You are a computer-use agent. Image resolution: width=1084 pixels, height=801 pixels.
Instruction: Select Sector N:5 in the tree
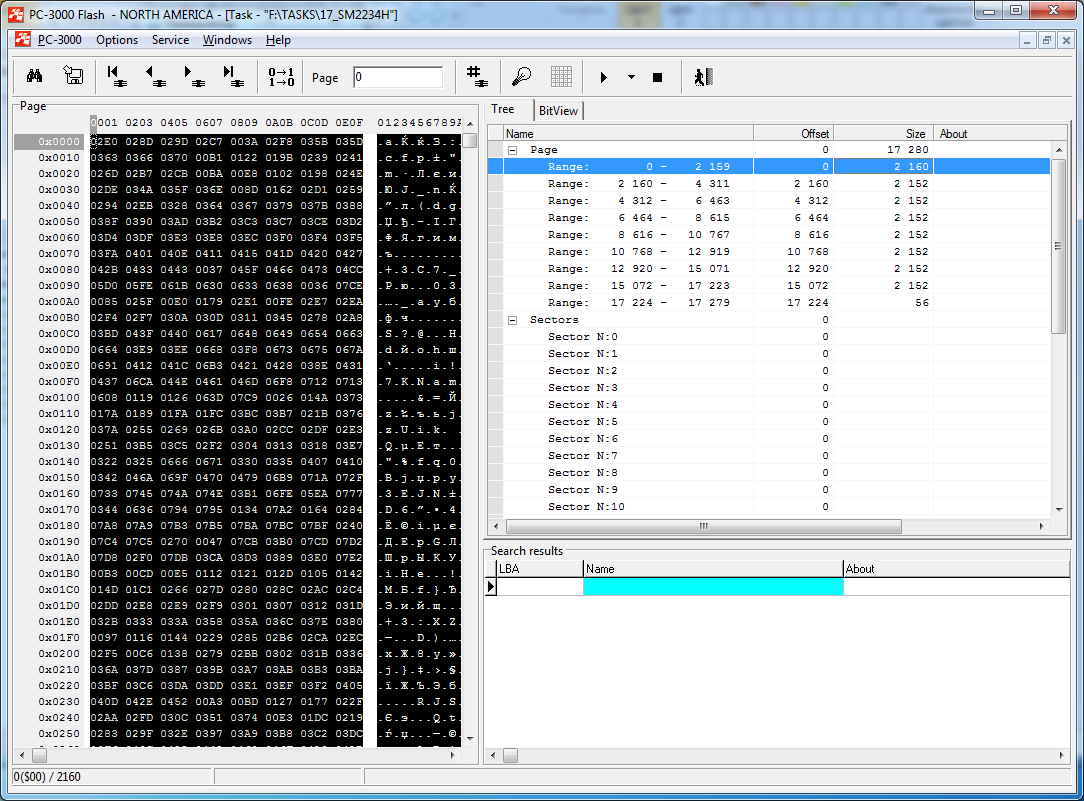(582, 422)
